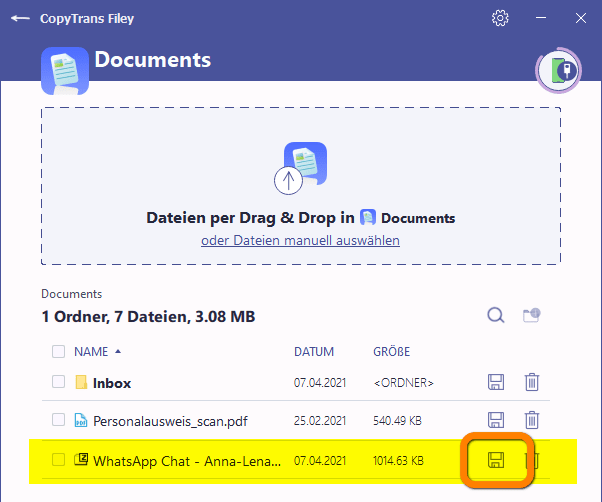Click the small Documents icon in drop text

[368, 217]
